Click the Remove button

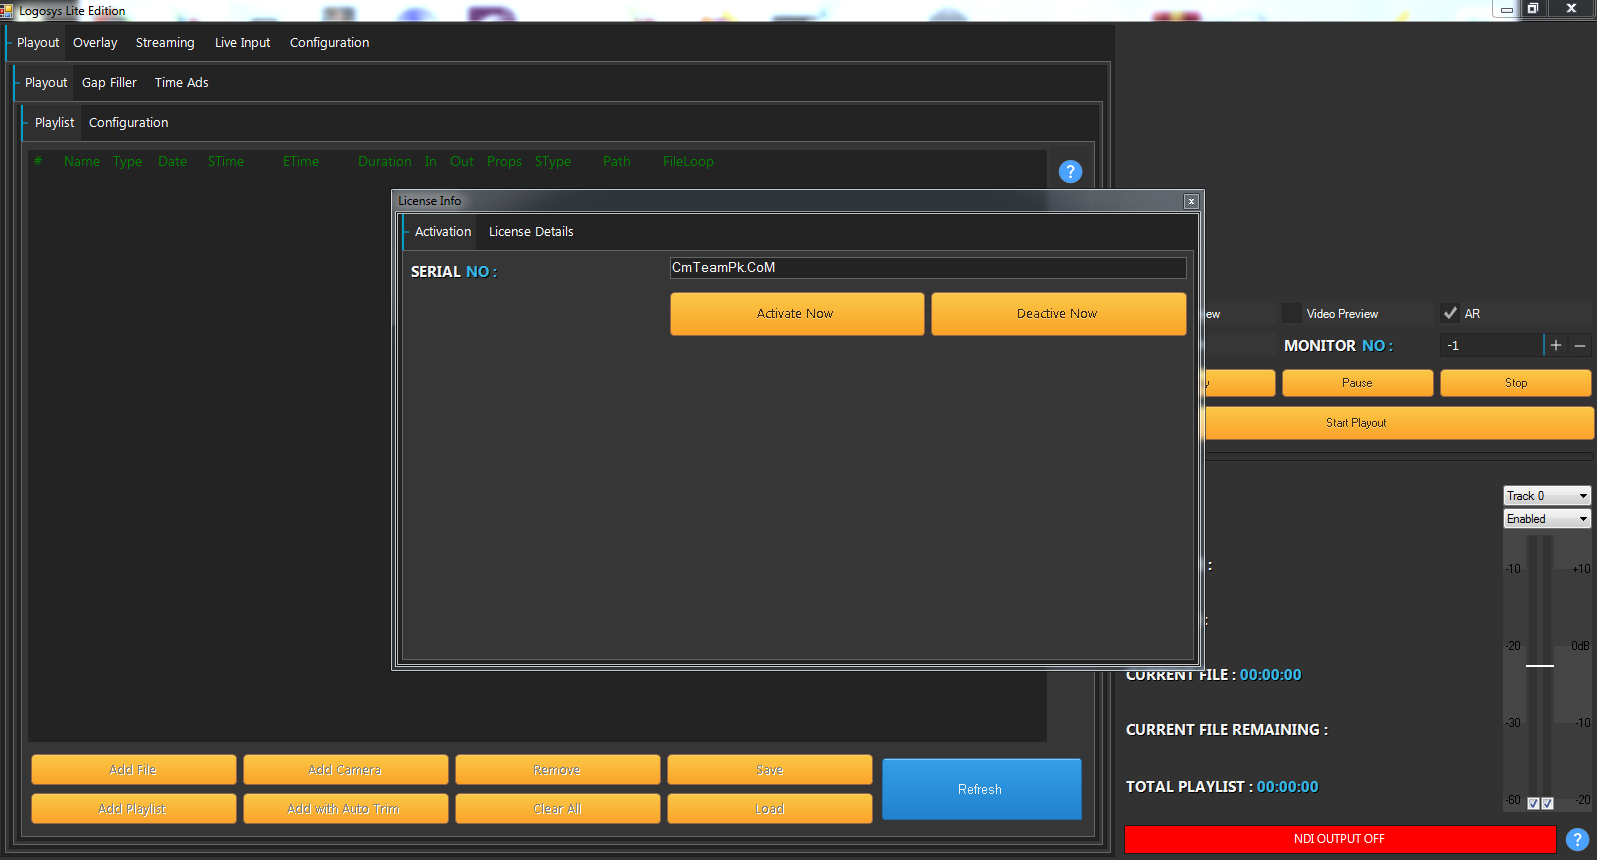(x=557, y=770)
